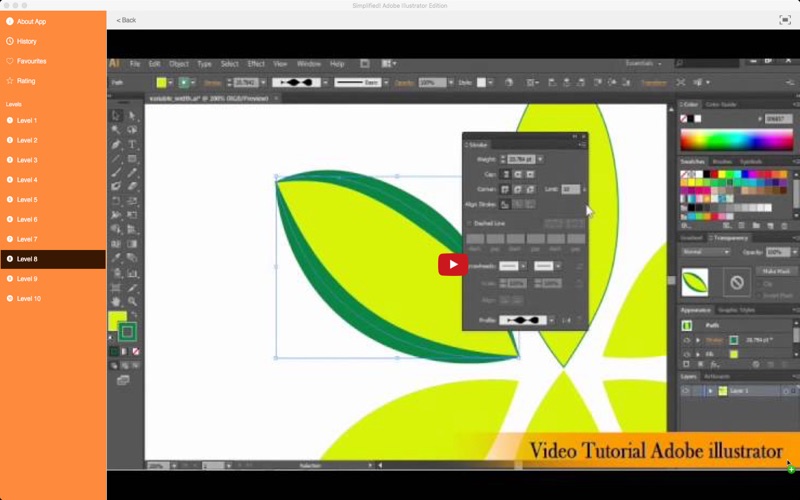Click the opacity mask no-symbol thumbnail
Screen dimensions: 800x500
tap(737, 282)
